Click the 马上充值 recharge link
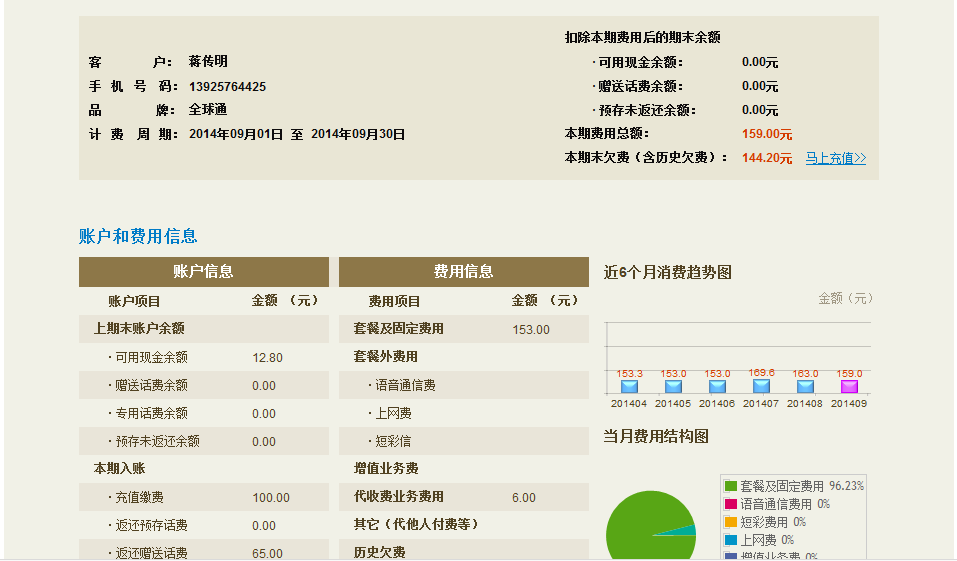Viewport: 957px width, 561px height. (x=835, y=158)
